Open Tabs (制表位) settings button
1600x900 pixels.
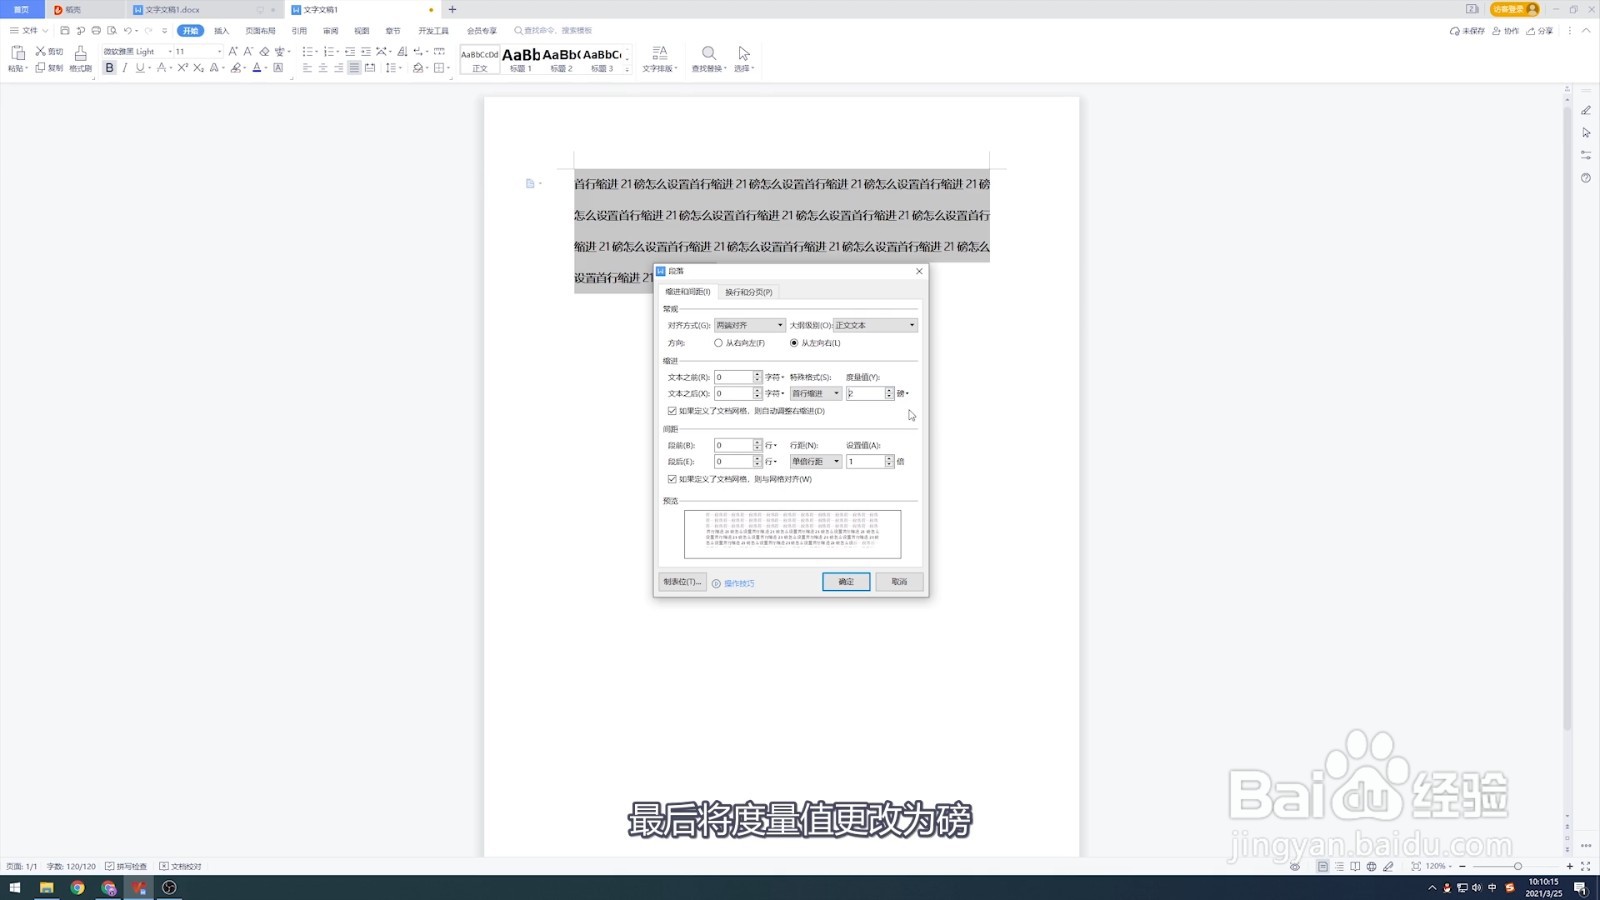(x=682, y=582)
